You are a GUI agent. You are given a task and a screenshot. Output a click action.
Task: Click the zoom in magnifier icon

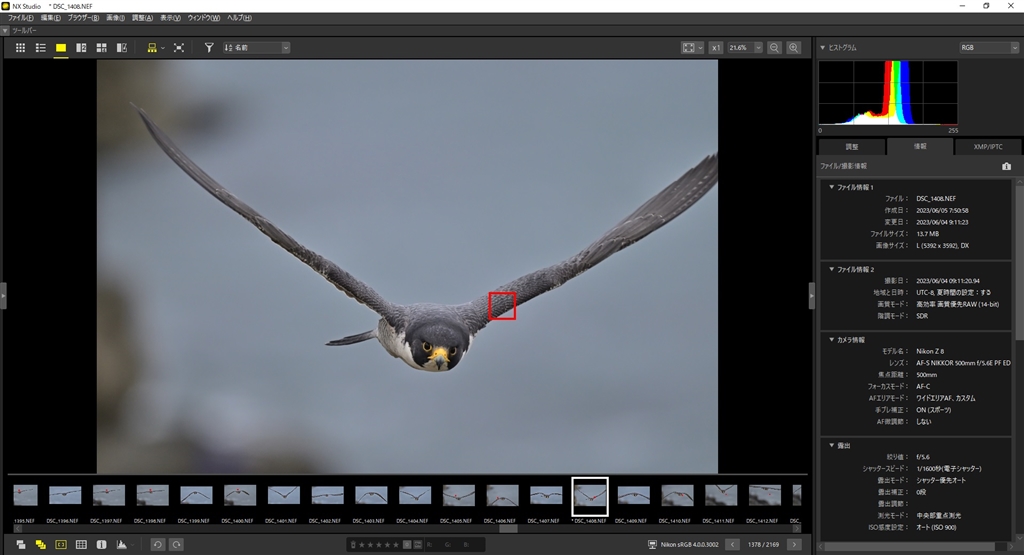(794, 47)
